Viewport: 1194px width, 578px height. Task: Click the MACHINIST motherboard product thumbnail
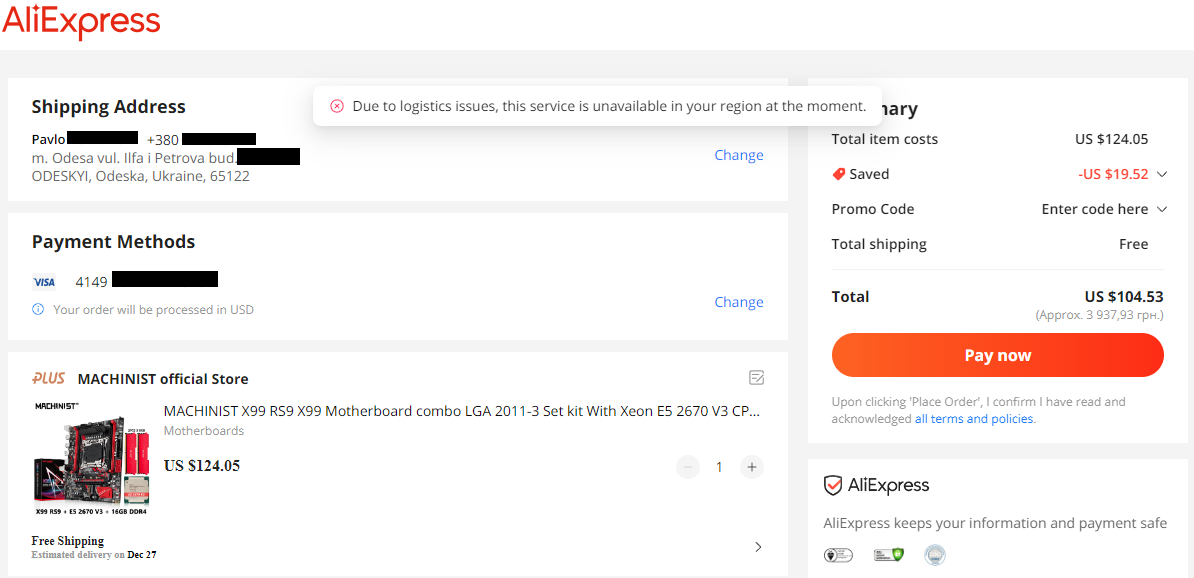(91, 459)
